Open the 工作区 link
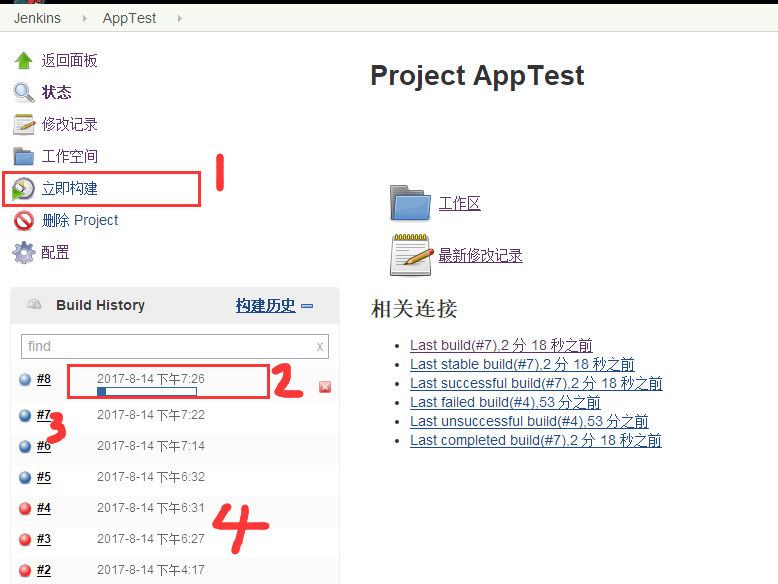This screenshot has height=584, width=778. (459, 203)
